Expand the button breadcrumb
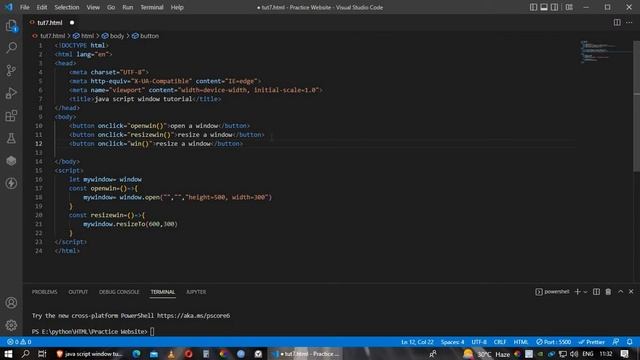This screenshot has width=640, height=360. (x=145, y=36)
